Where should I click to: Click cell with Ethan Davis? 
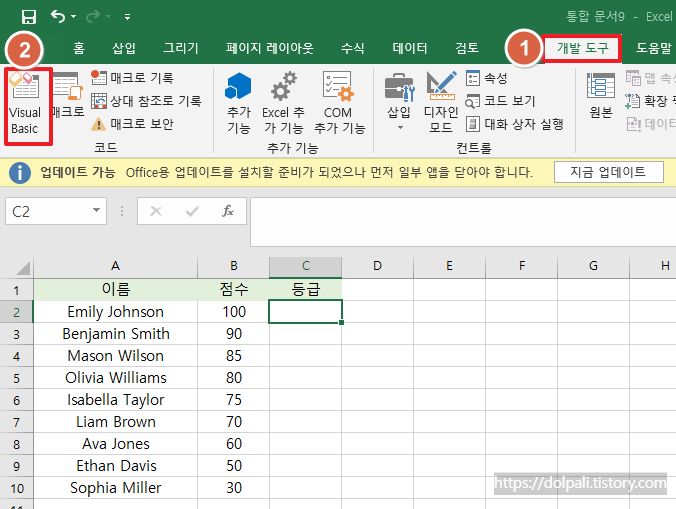pos(116,465)
